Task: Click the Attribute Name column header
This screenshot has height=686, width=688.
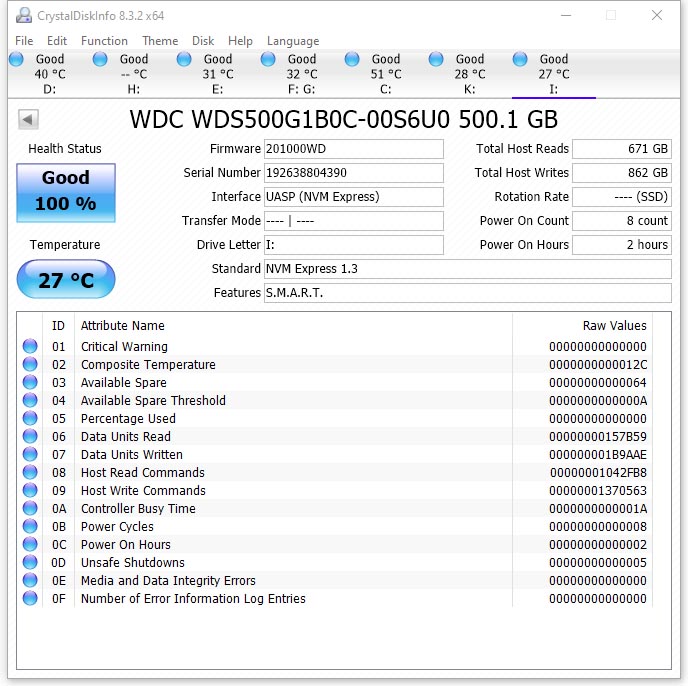Action: (122, 326)
